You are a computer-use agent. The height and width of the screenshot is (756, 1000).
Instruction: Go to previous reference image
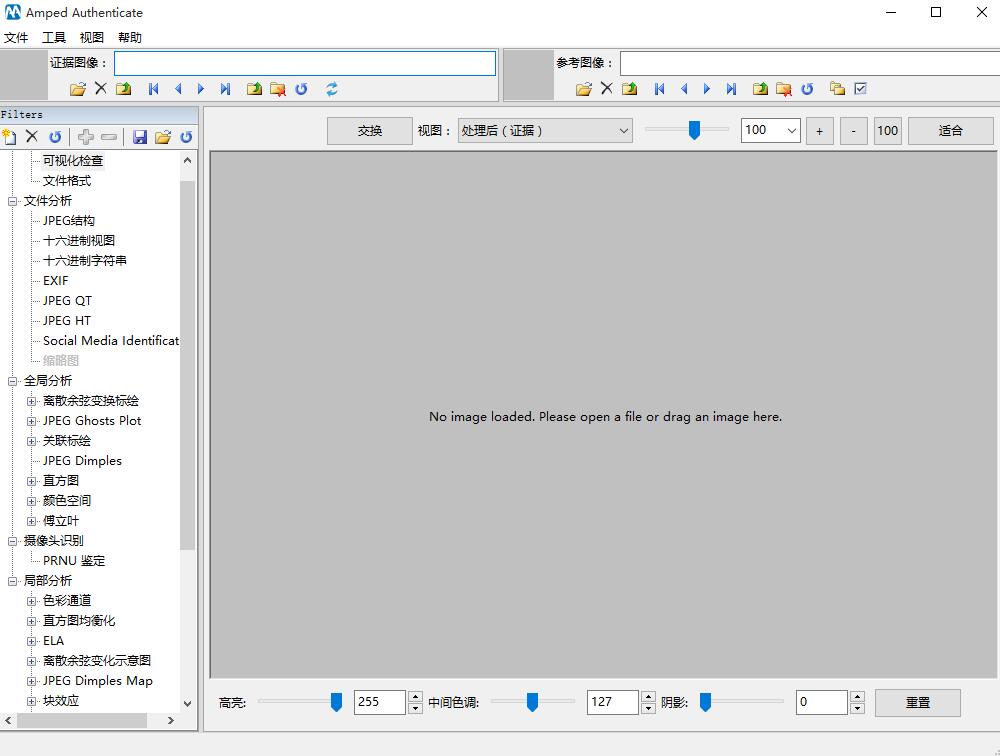coord(684,89)
